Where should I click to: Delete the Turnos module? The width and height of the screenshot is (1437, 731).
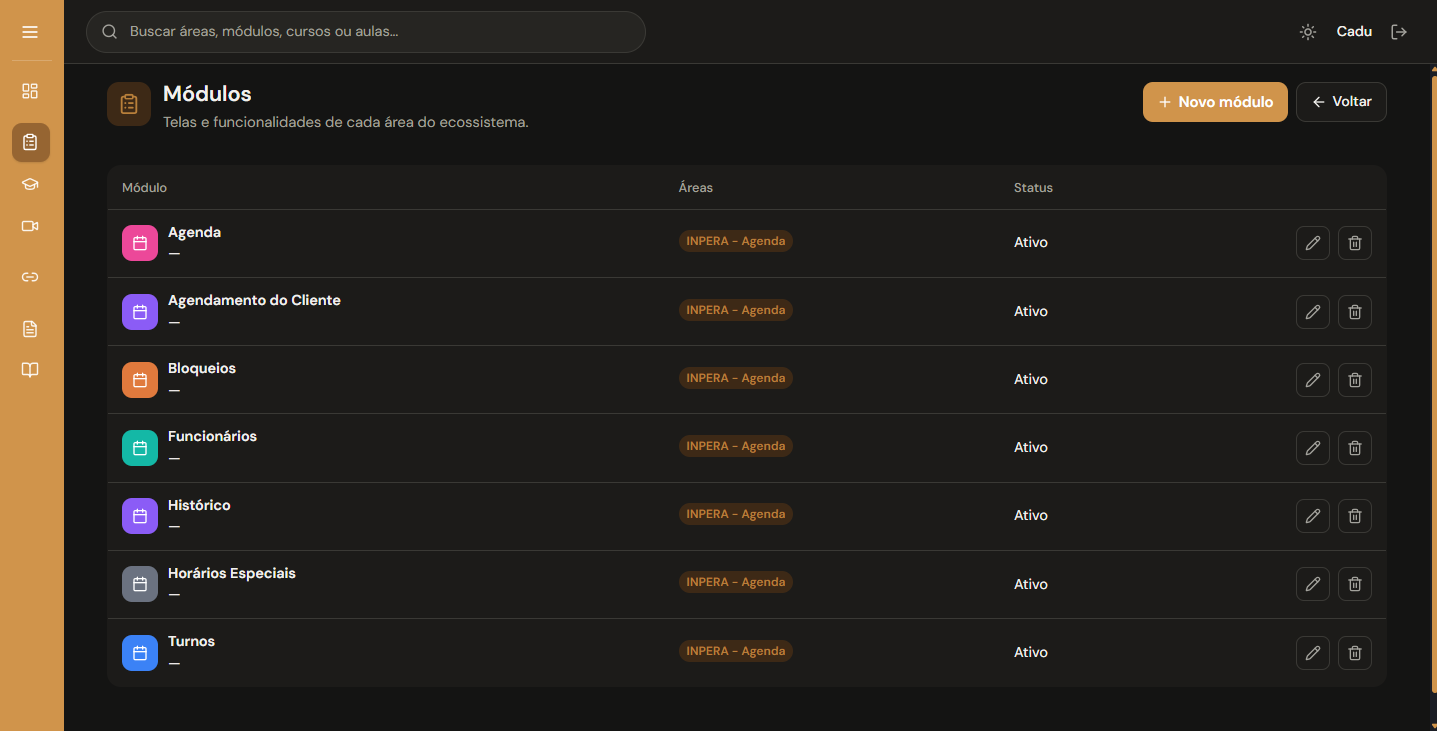click(x=1355, y=653)
